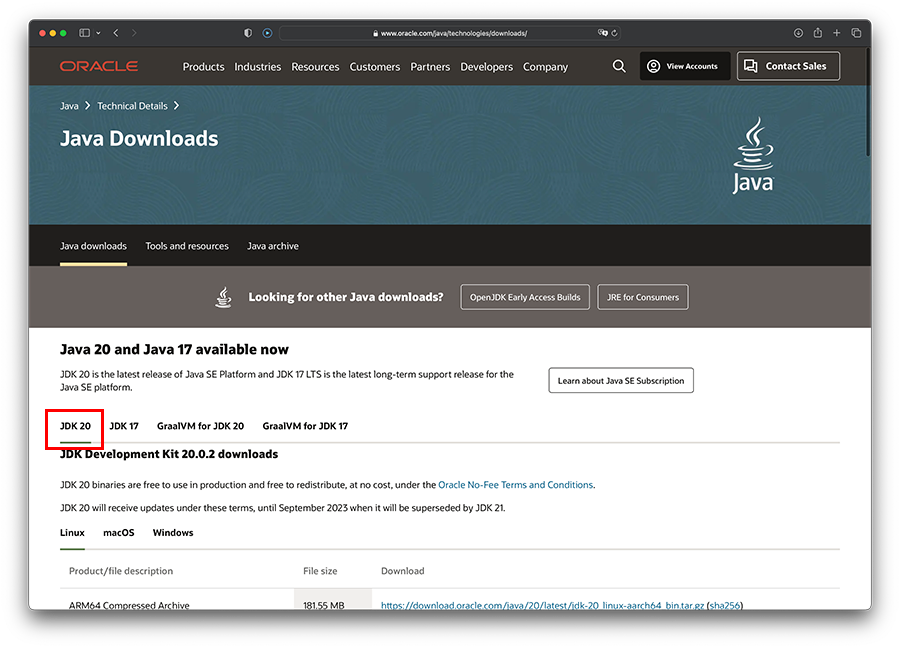Open a new tab with plus icon
Screen dimensions: 900x648
[837, 33]
